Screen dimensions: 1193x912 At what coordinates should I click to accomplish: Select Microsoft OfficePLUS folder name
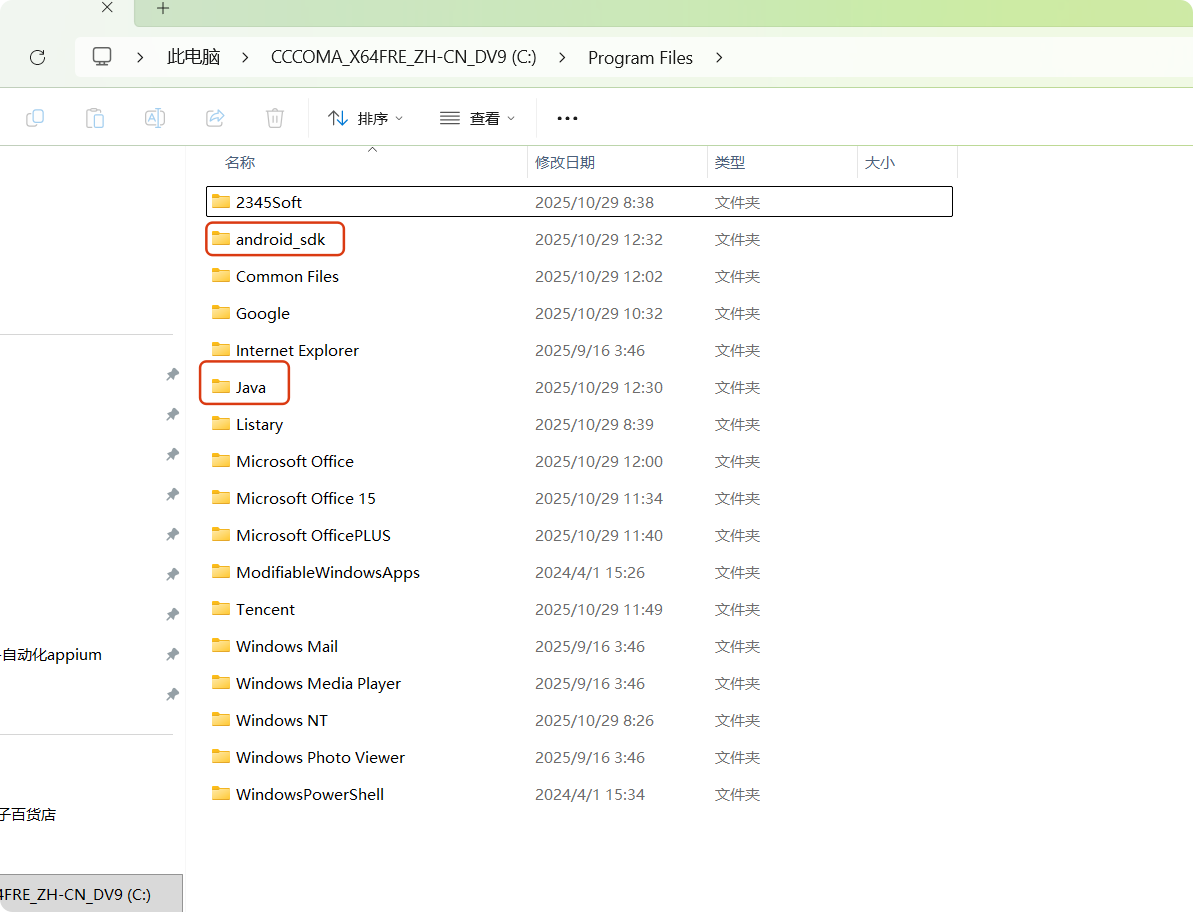click(x=313, y=535)
